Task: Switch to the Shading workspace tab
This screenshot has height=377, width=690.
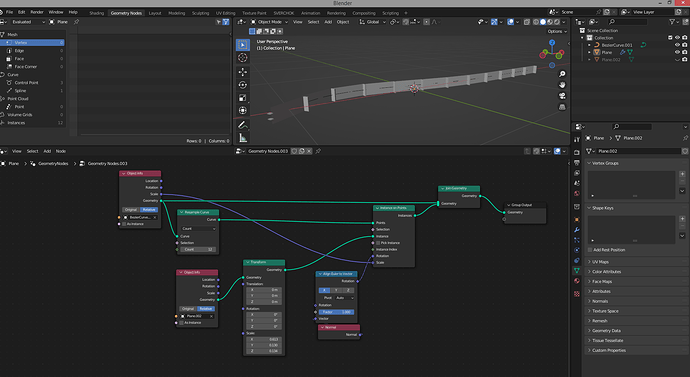Action: coord(96,13)
